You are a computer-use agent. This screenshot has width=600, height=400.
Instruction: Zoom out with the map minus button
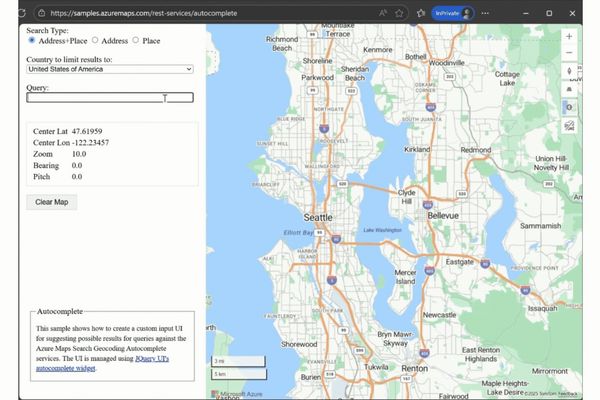(x=569, y=52)
